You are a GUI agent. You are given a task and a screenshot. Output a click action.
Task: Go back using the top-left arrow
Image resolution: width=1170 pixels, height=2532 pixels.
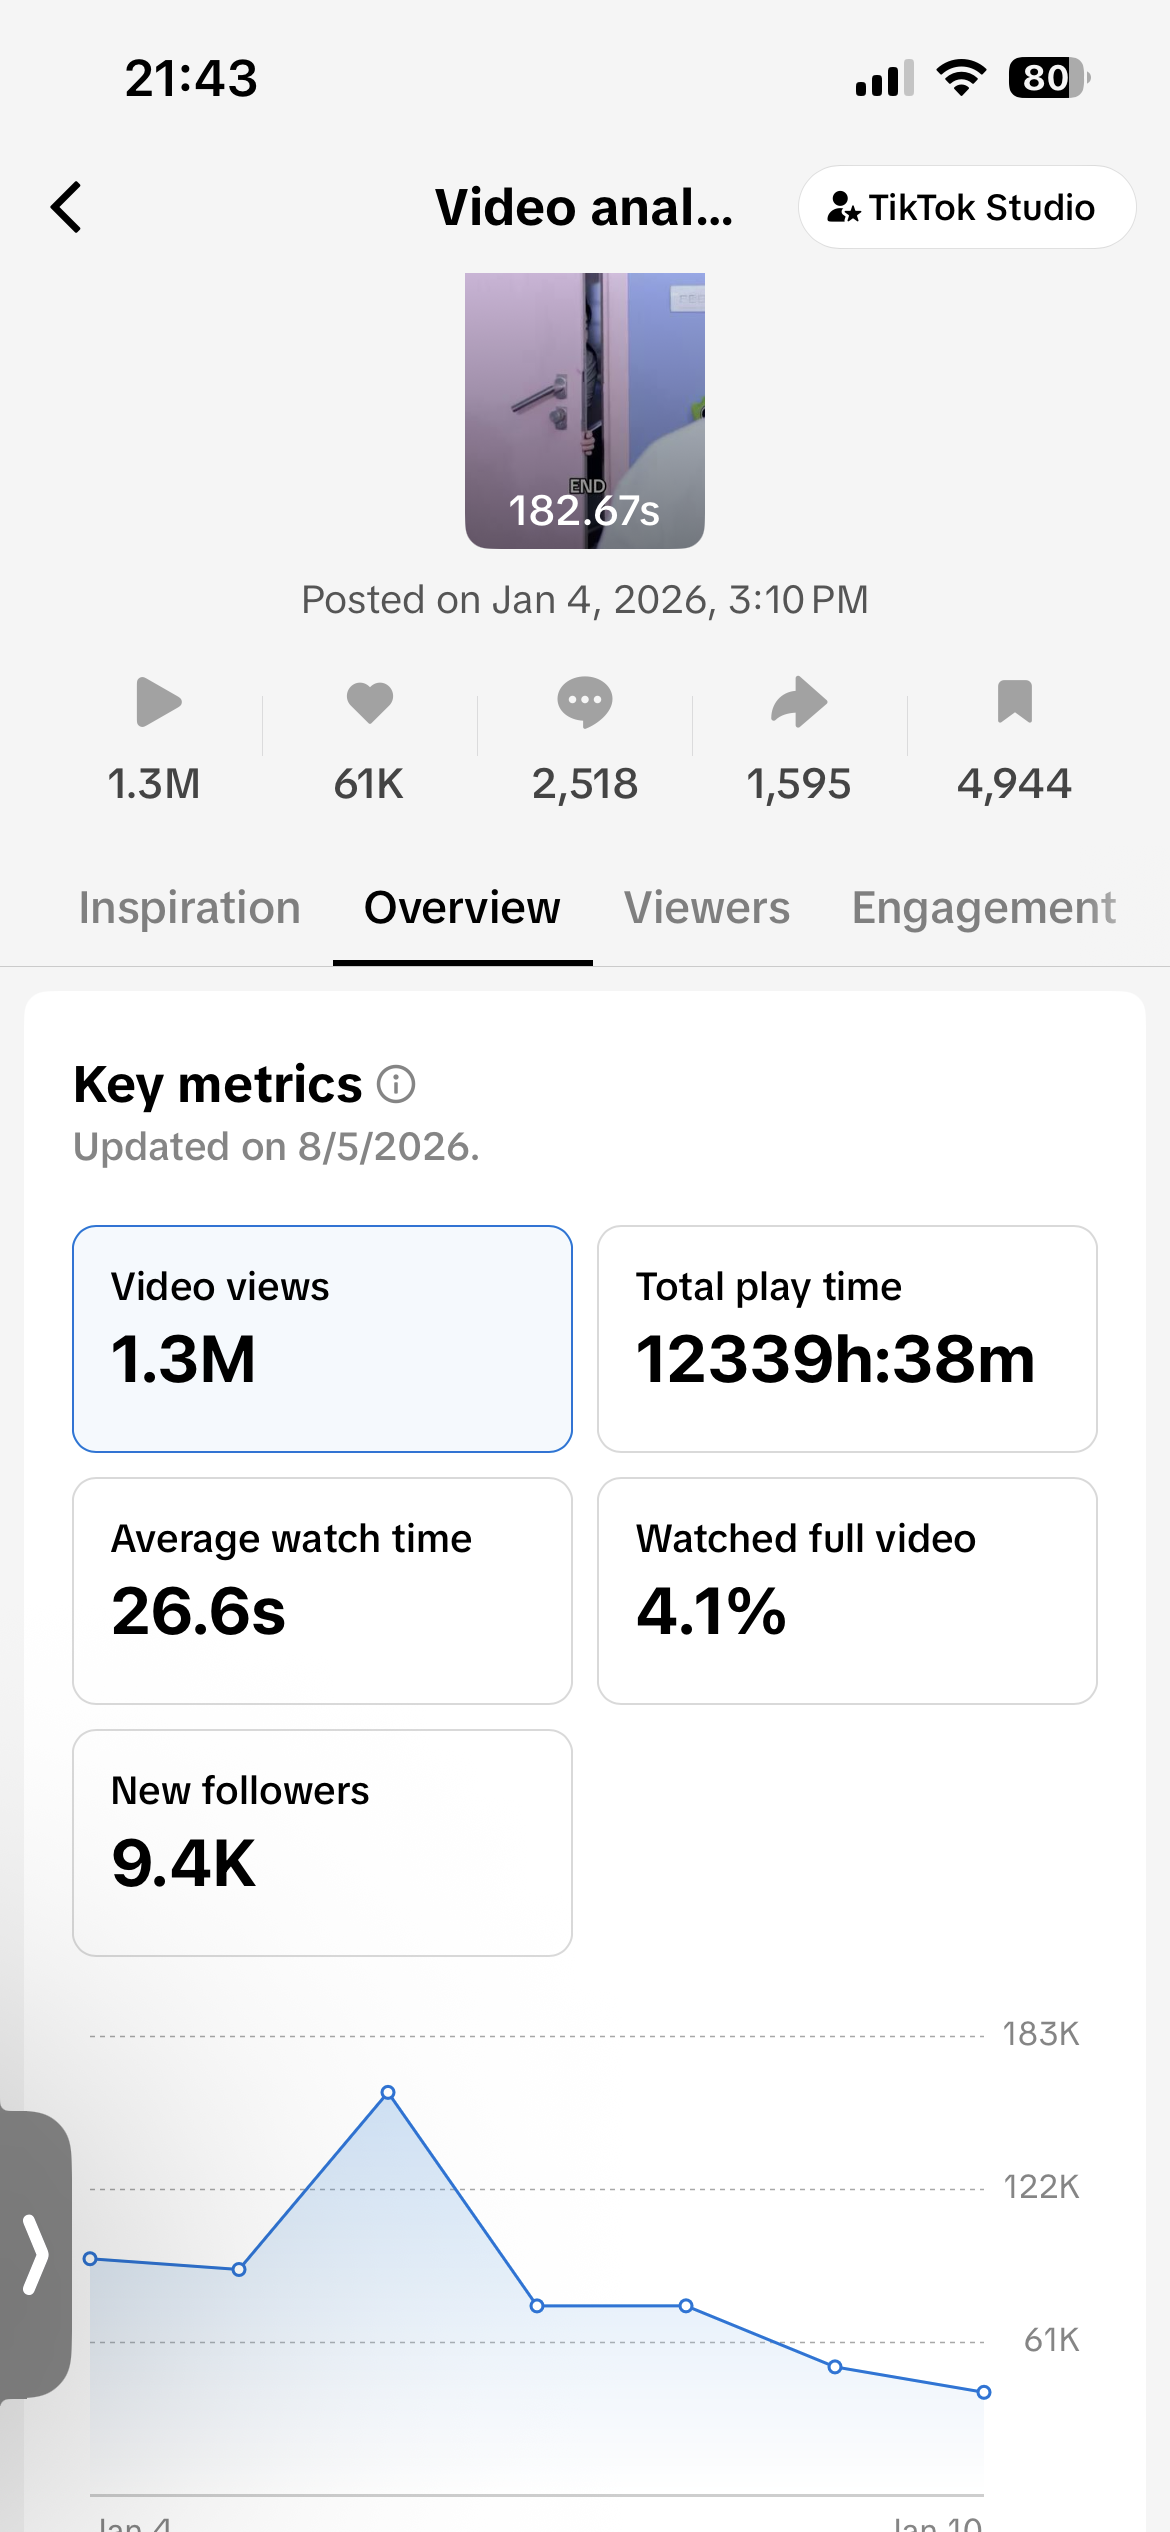point(66,207)
